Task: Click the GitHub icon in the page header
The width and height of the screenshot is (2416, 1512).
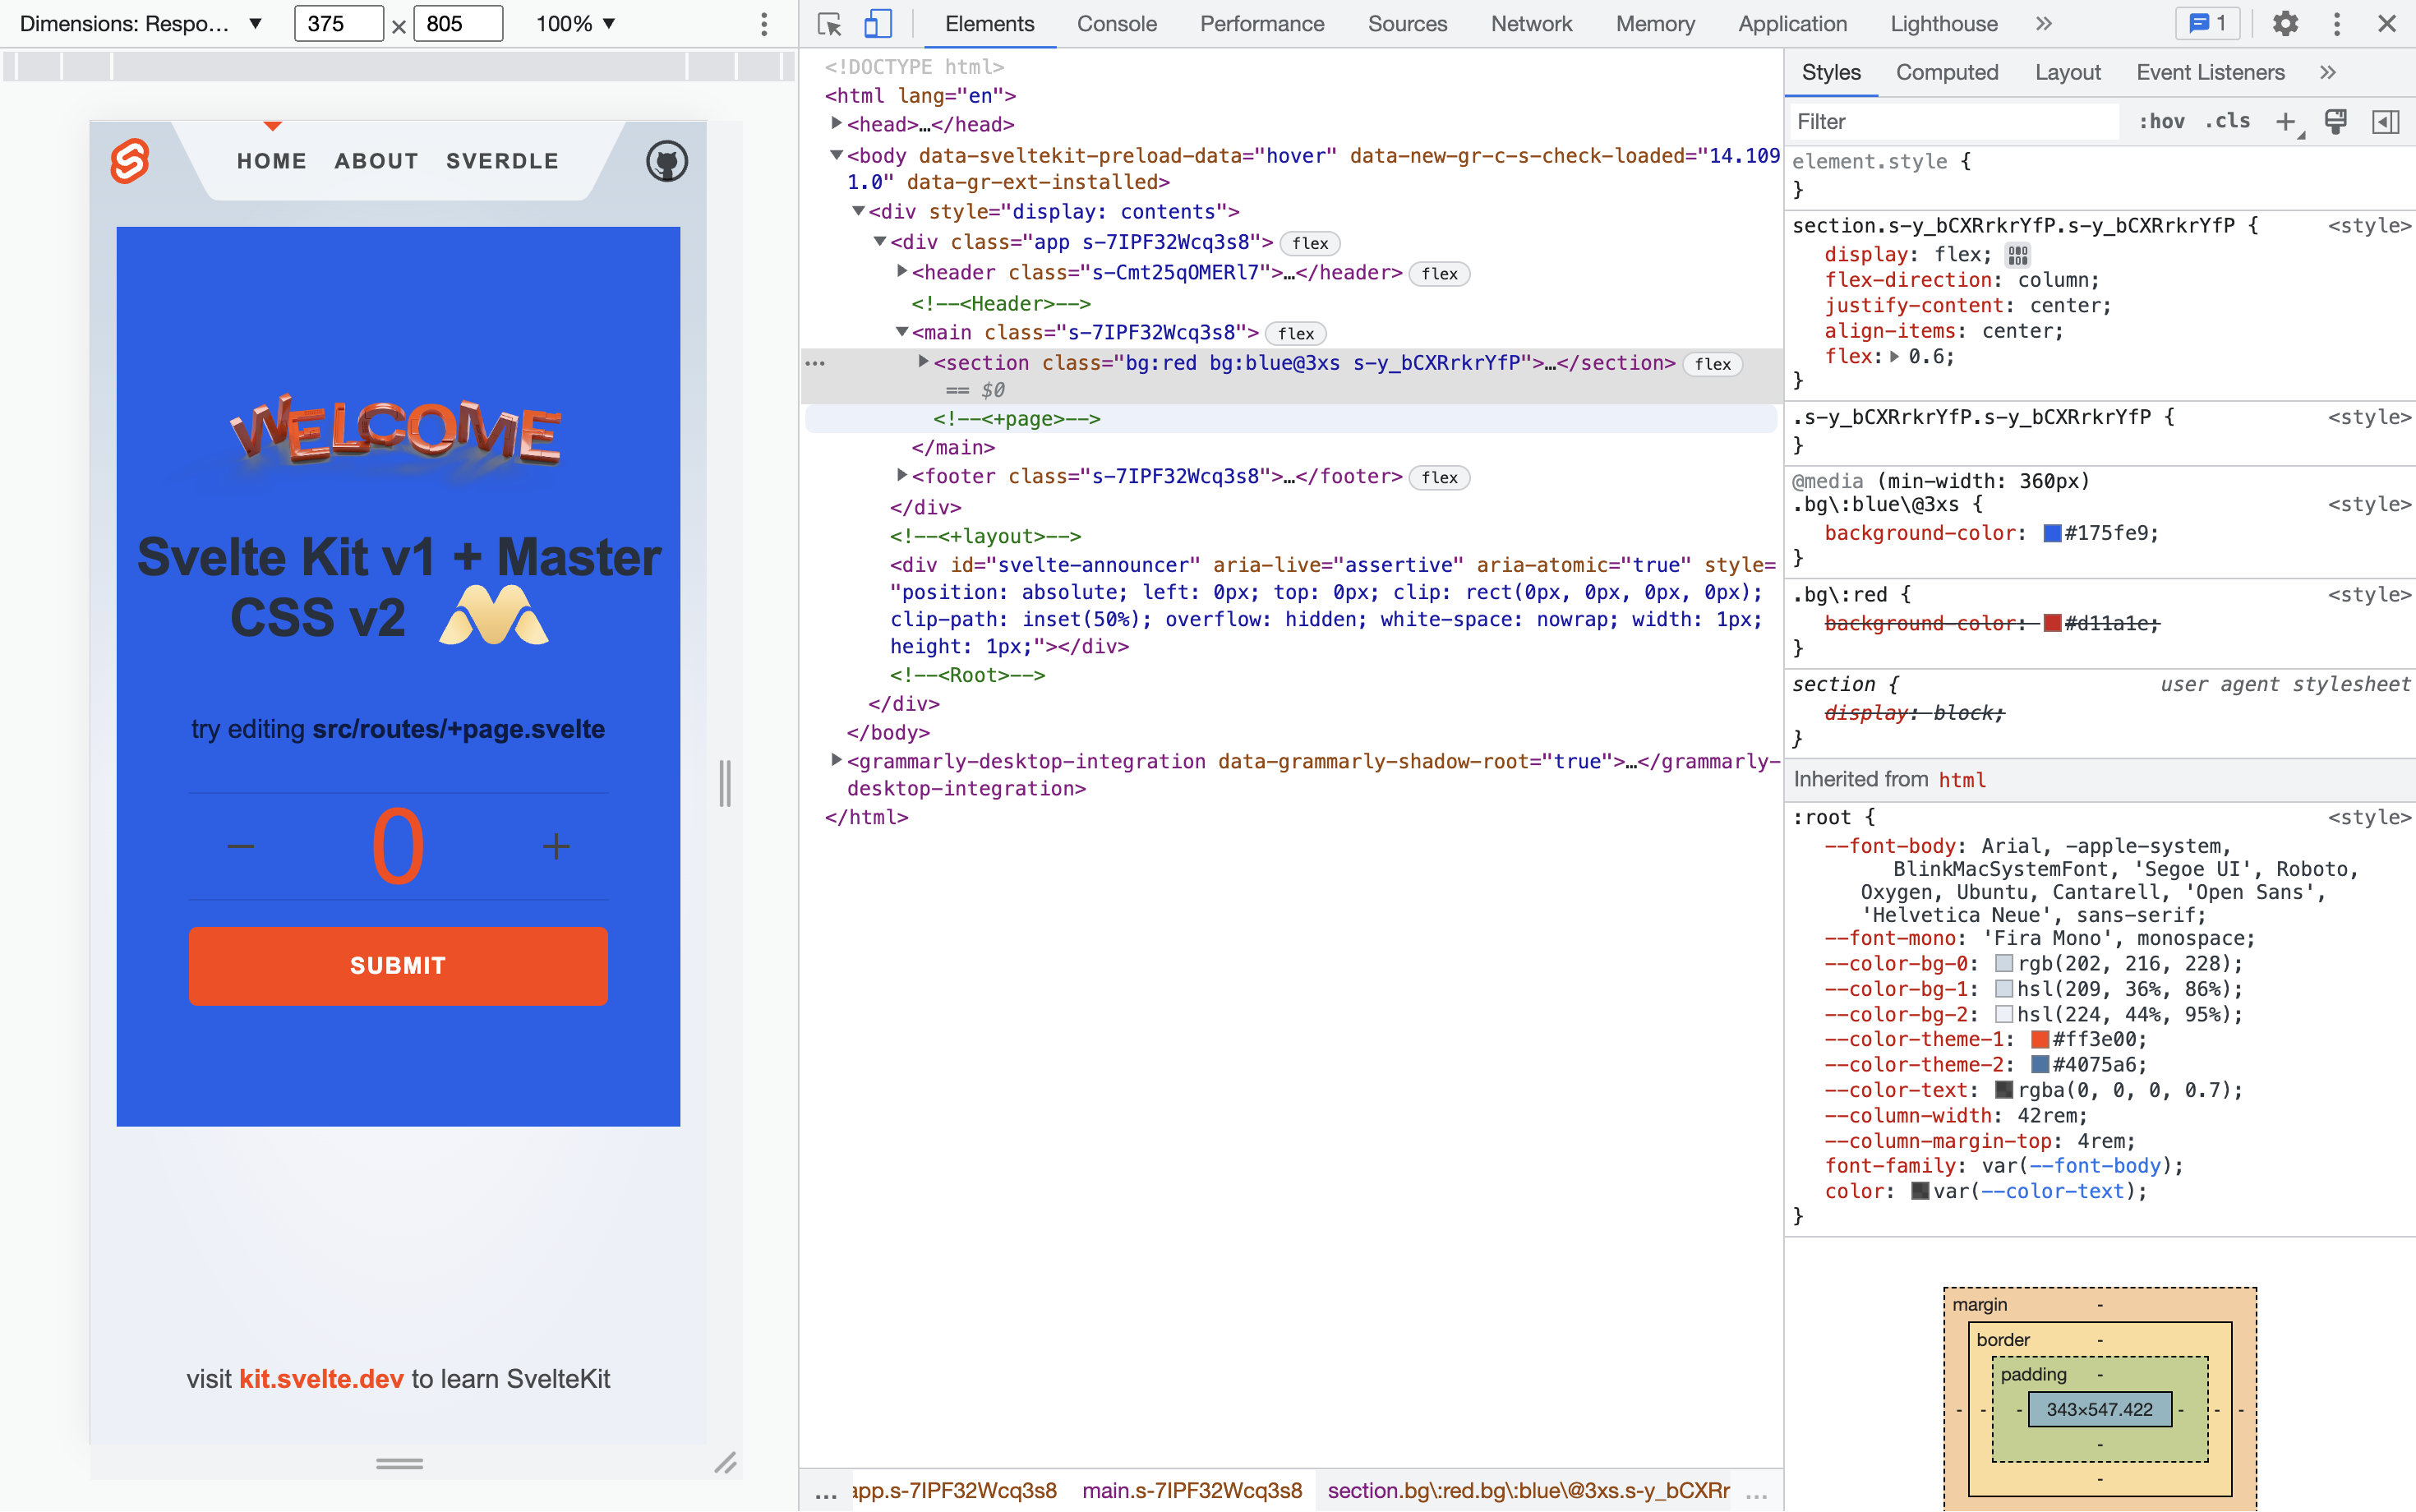Action: point(667,161)
